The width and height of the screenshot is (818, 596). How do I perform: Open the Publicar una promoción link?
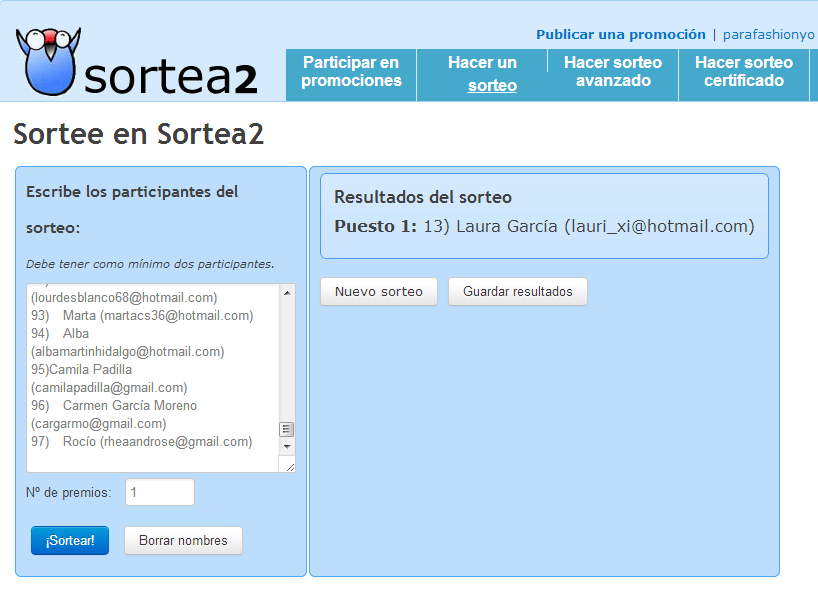coord(620,34)
